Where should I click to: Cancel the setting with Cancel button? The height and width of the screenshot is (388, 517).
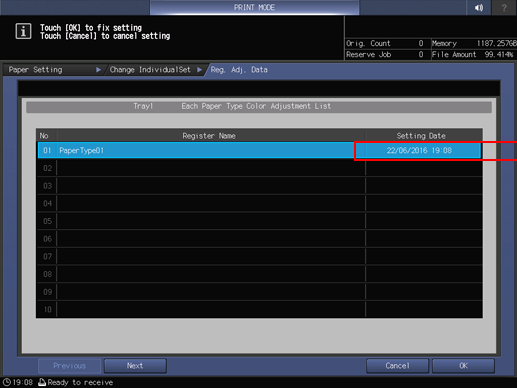397,366
